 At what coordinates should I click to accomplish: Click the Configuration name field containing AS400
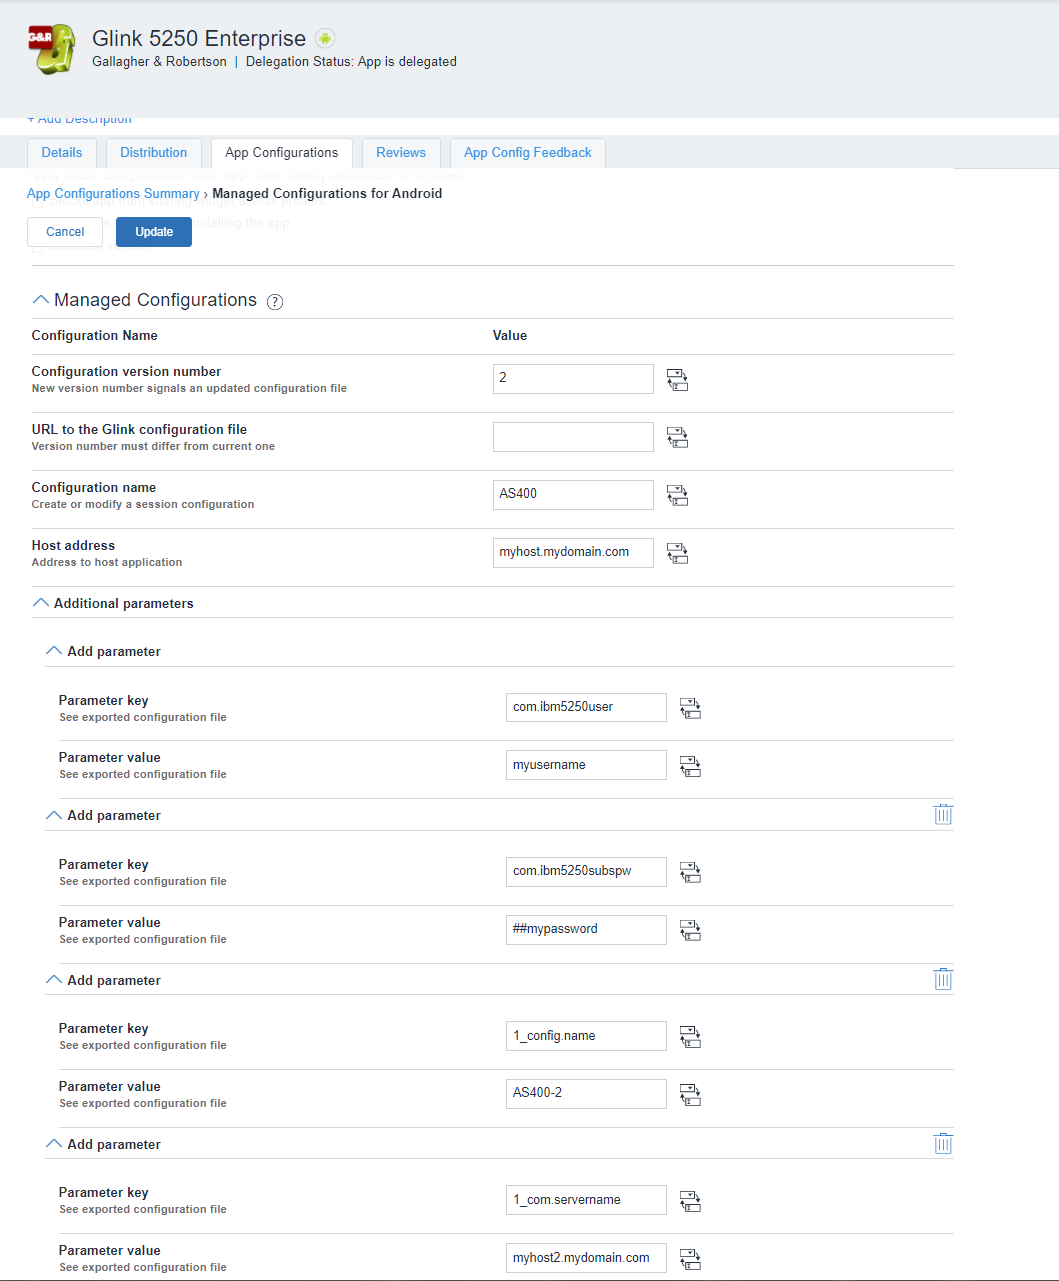[573, 494]
